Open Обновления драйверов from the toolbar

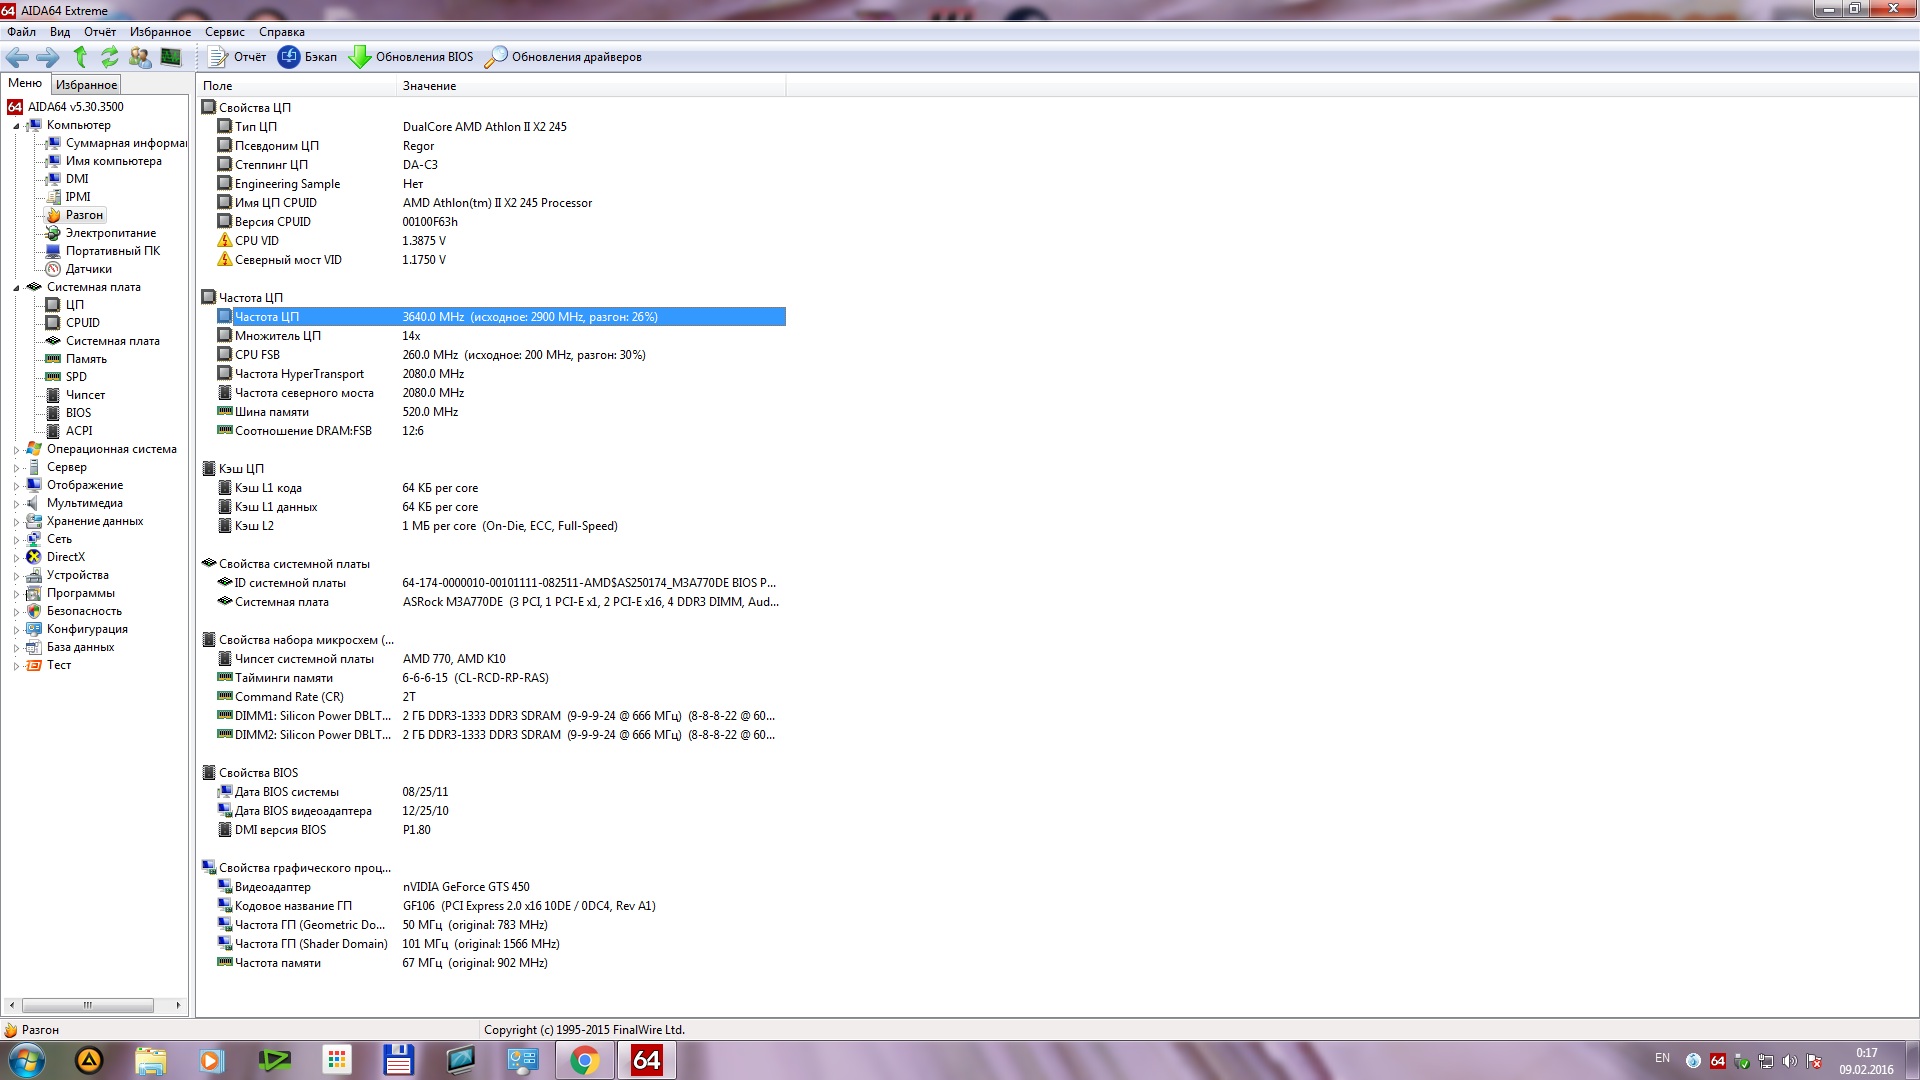563,57
